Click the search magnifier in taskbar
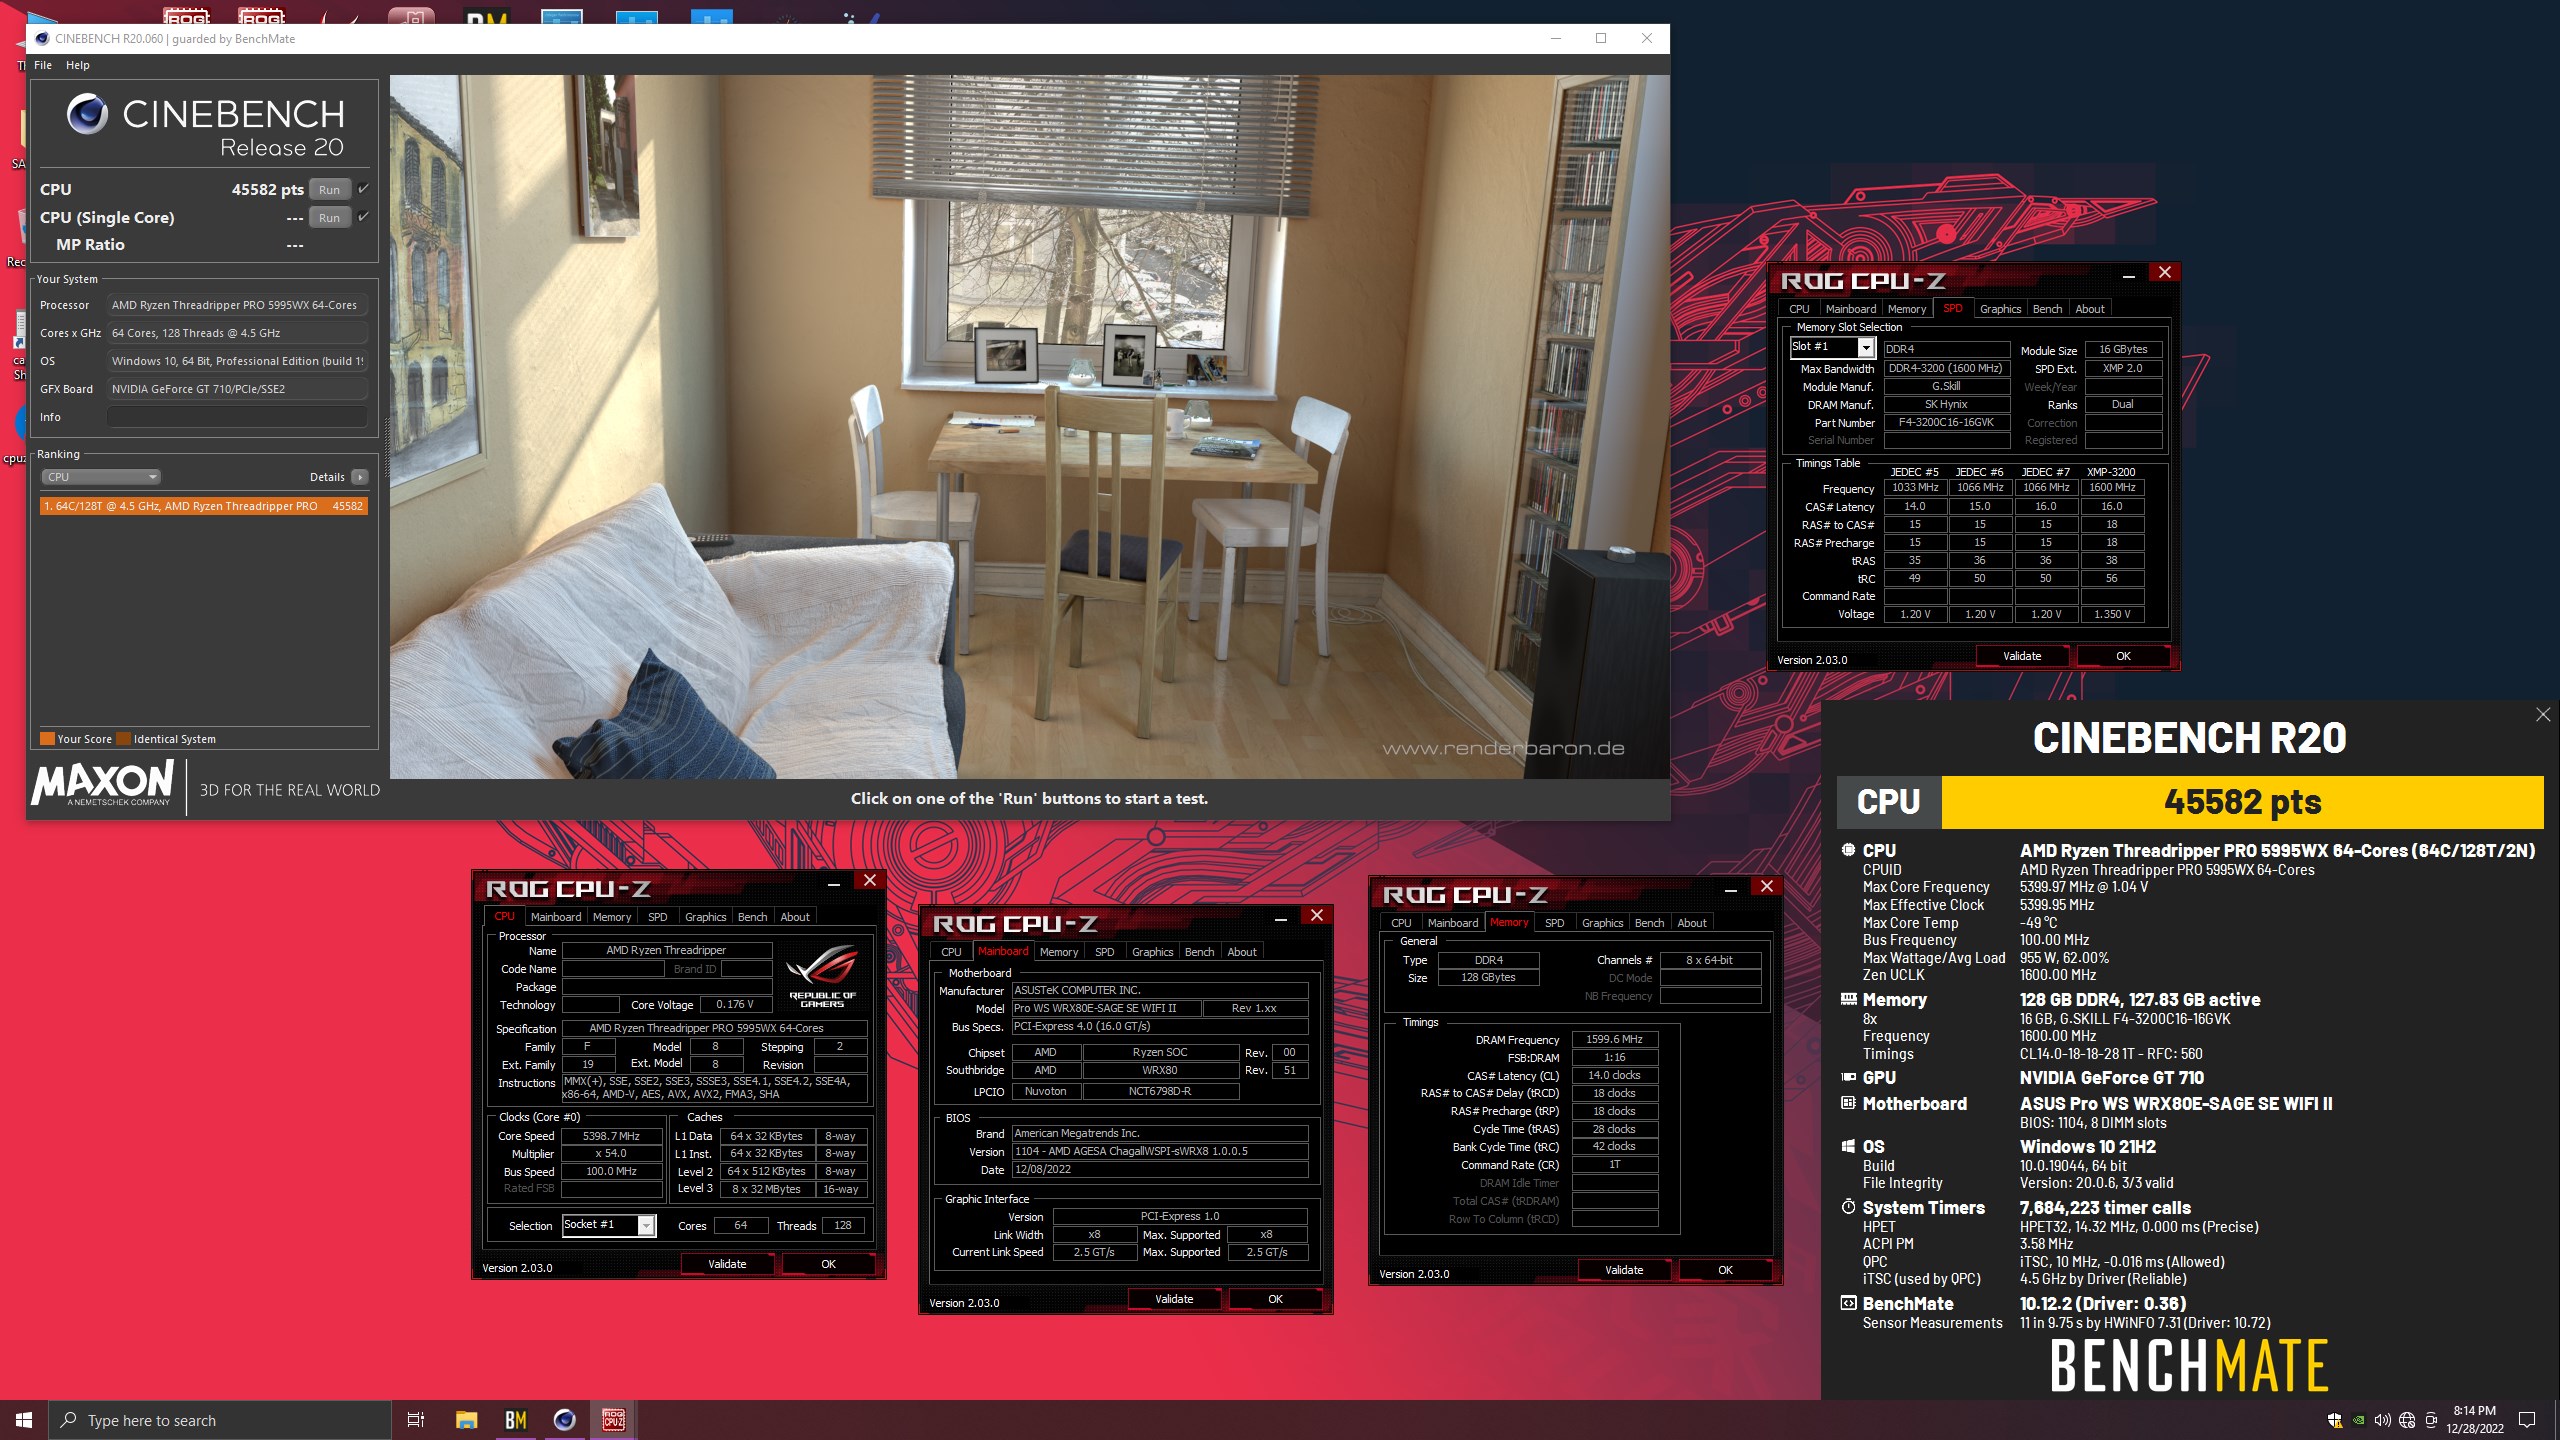2560x1440 pixels. 69,1420
